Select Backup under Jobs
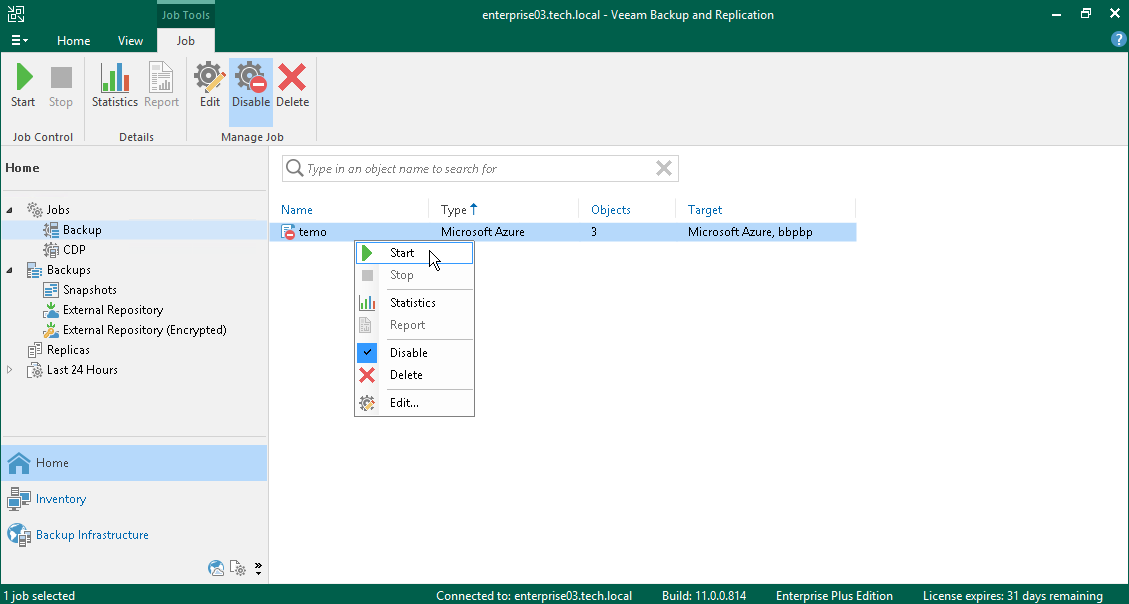The image size is (1129, 604). 81,230
